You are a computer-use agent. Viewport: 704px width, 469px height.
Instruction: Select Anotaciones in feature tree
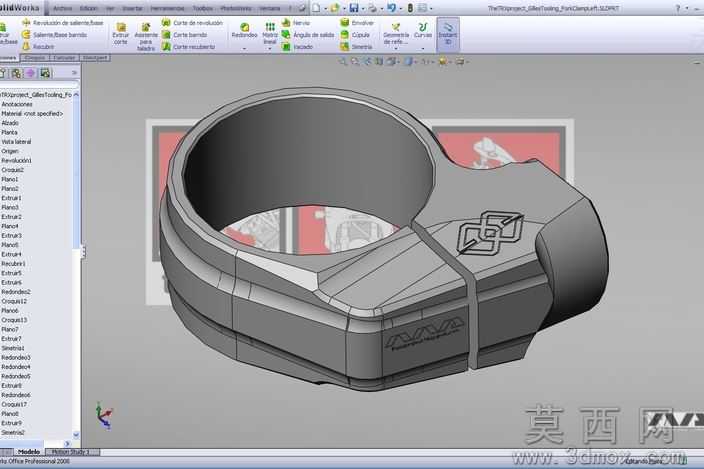coord(17,104)
